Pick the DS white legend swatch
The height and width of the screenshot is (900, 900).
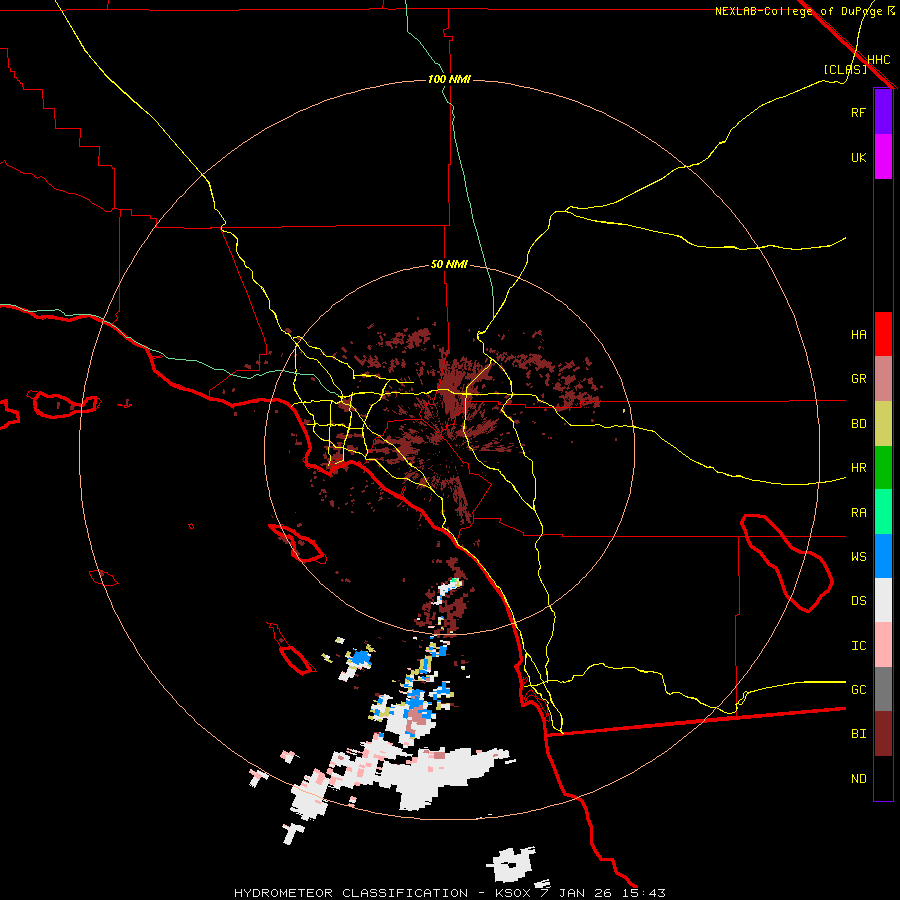883,600
